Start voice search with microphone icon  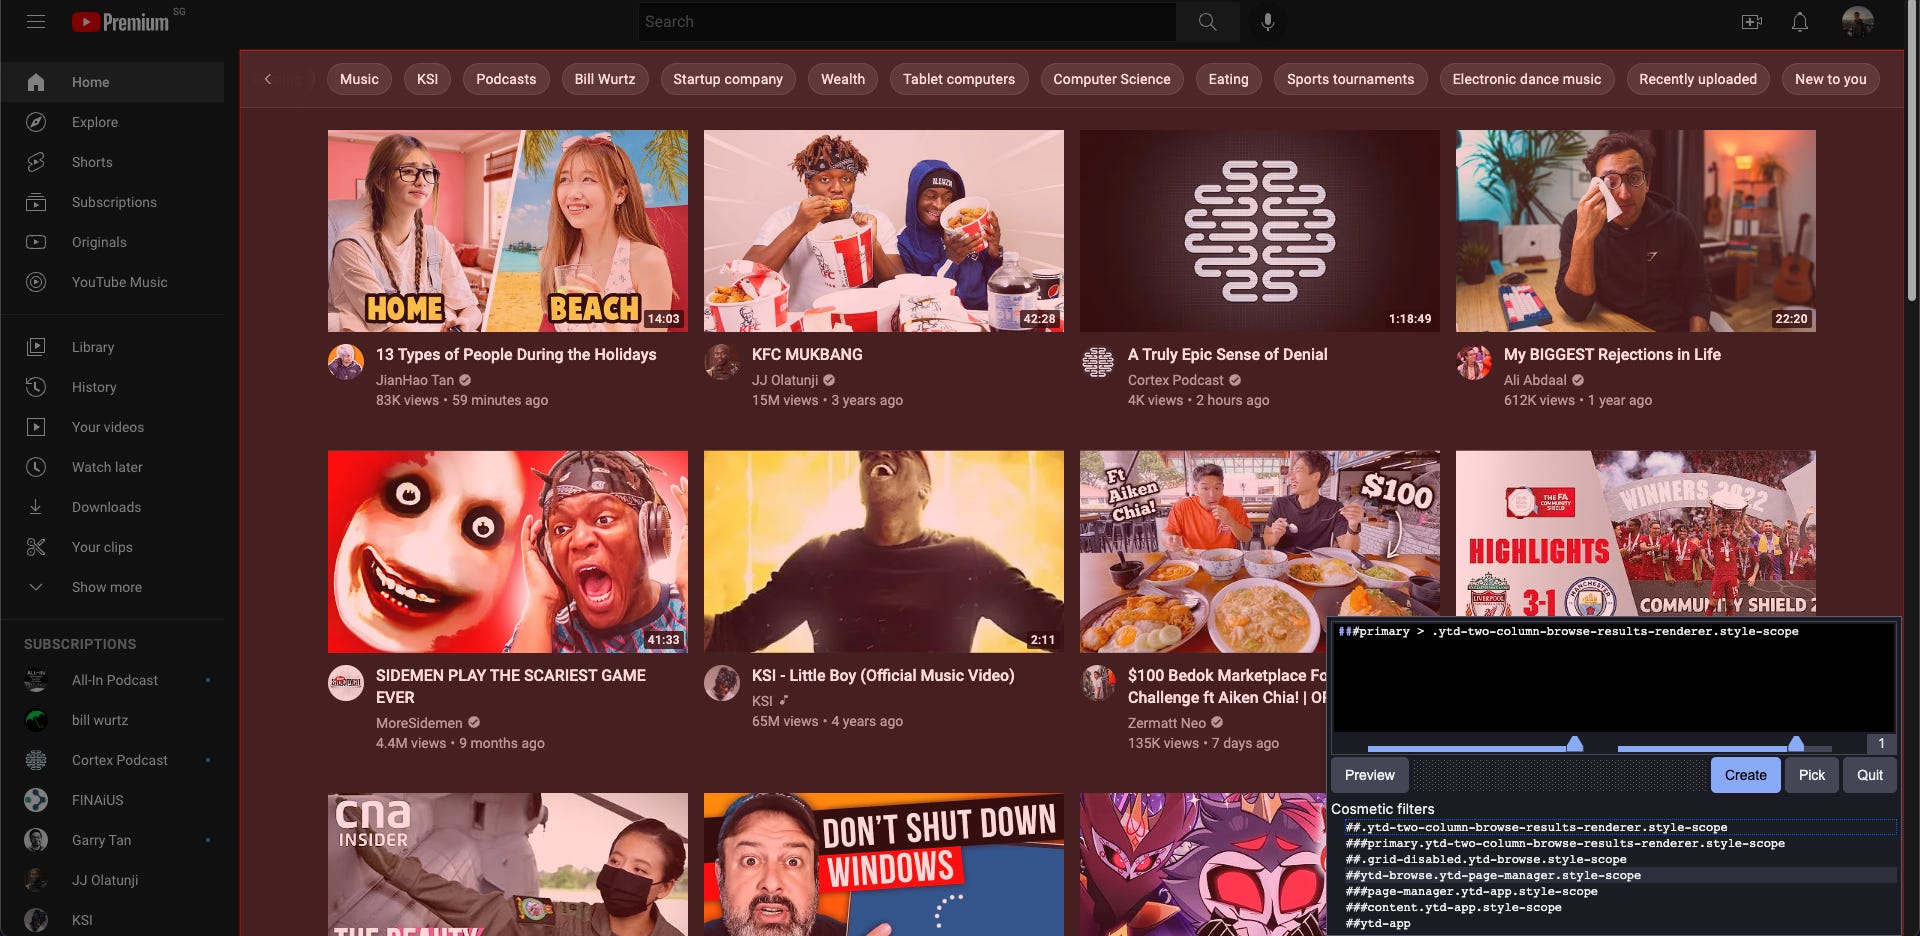tap(1267, 21)
